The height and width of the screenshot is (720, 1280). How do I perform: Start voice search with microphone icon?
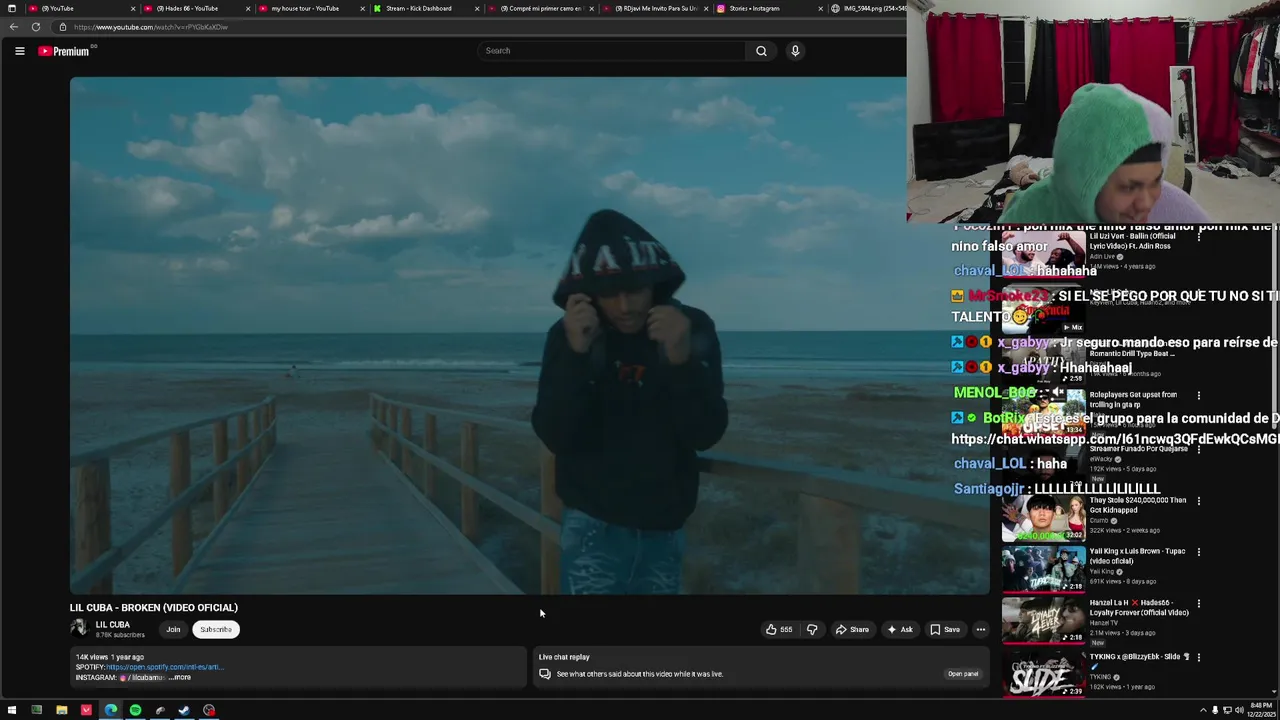click(795, 51)
